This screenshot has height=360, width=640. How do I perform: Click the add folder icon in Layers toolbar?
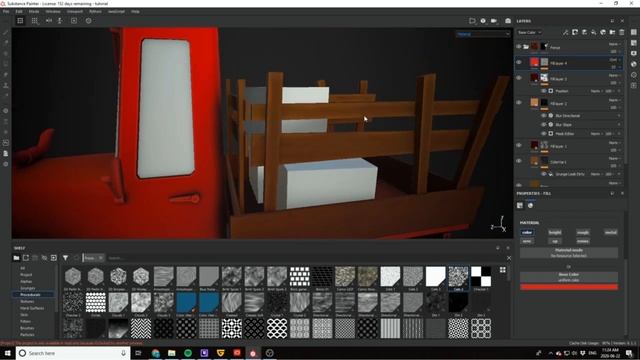point(613,32)
